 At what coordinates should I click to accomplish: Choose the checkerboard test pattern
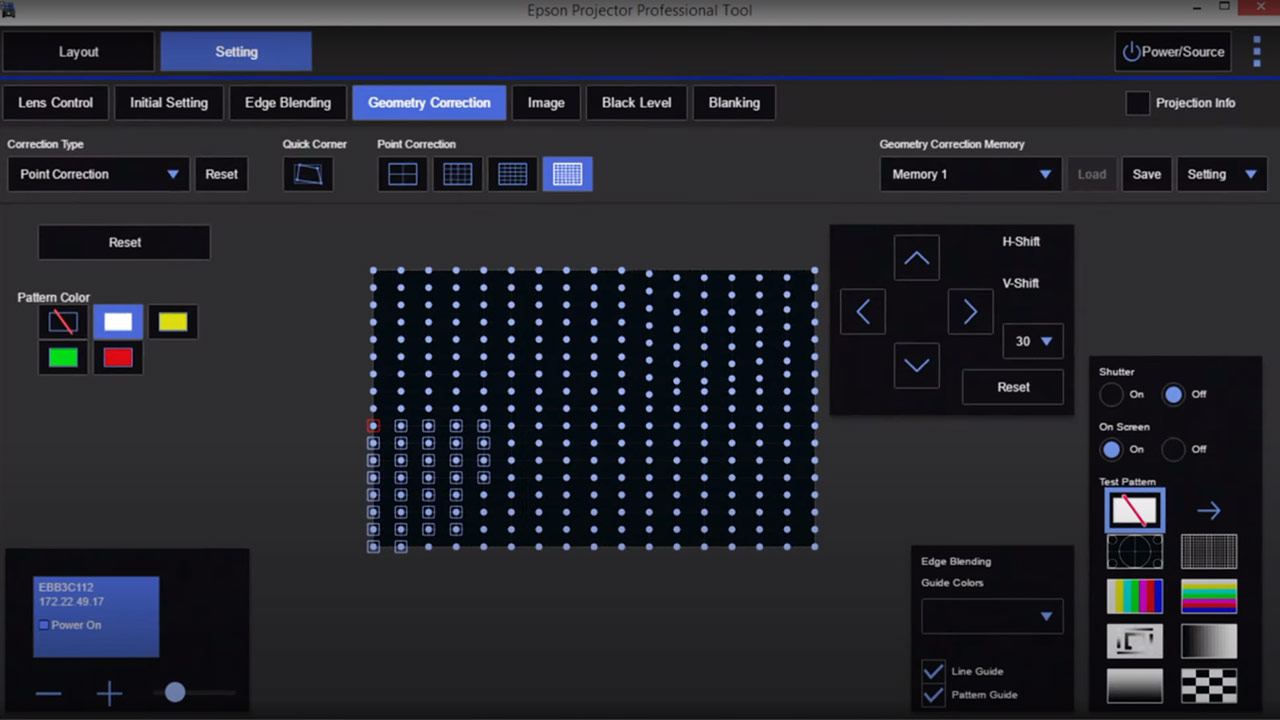point(1209,686)
